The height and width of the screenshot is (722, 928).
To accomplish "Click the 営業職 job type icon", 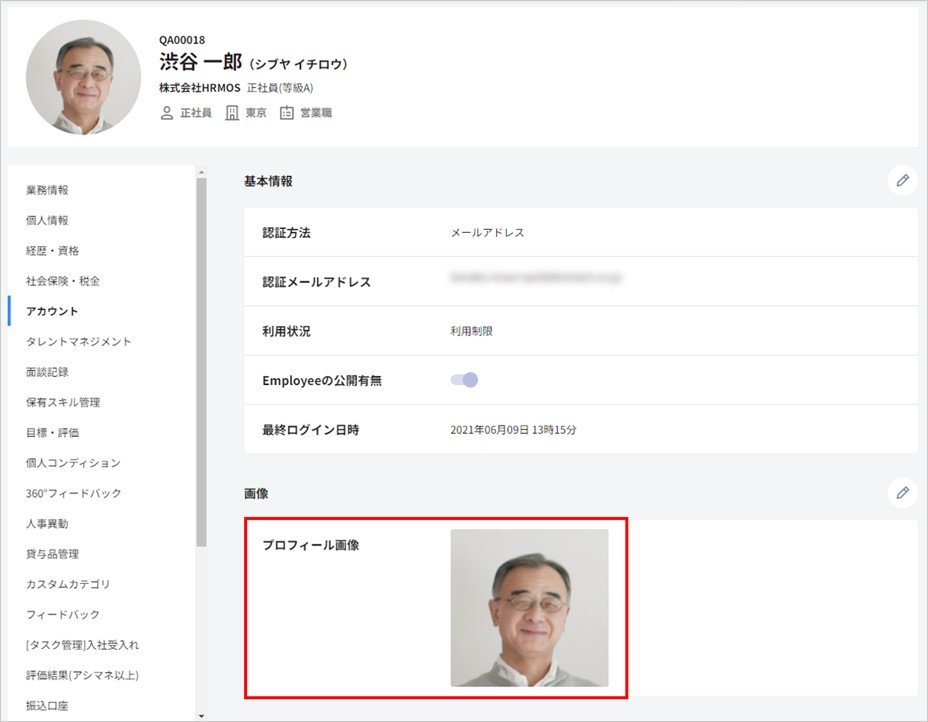I will point(287,113).
